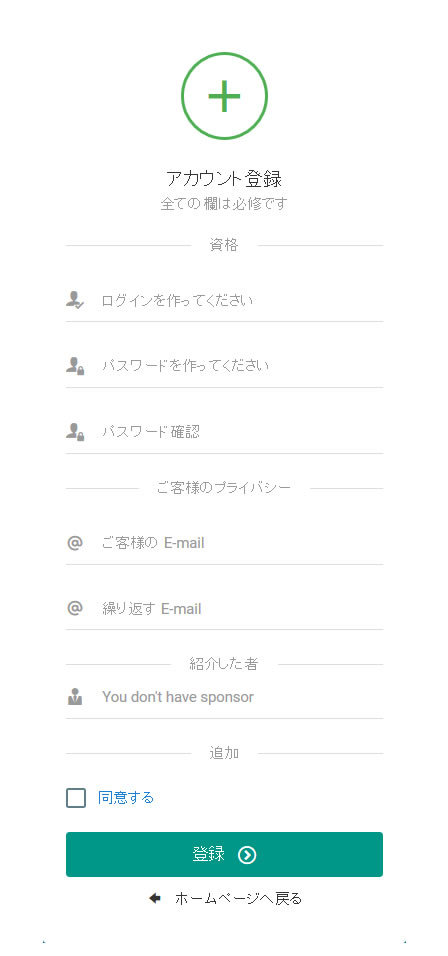
Task: Open the 同意する terms link
Action: tap(126, 797)
